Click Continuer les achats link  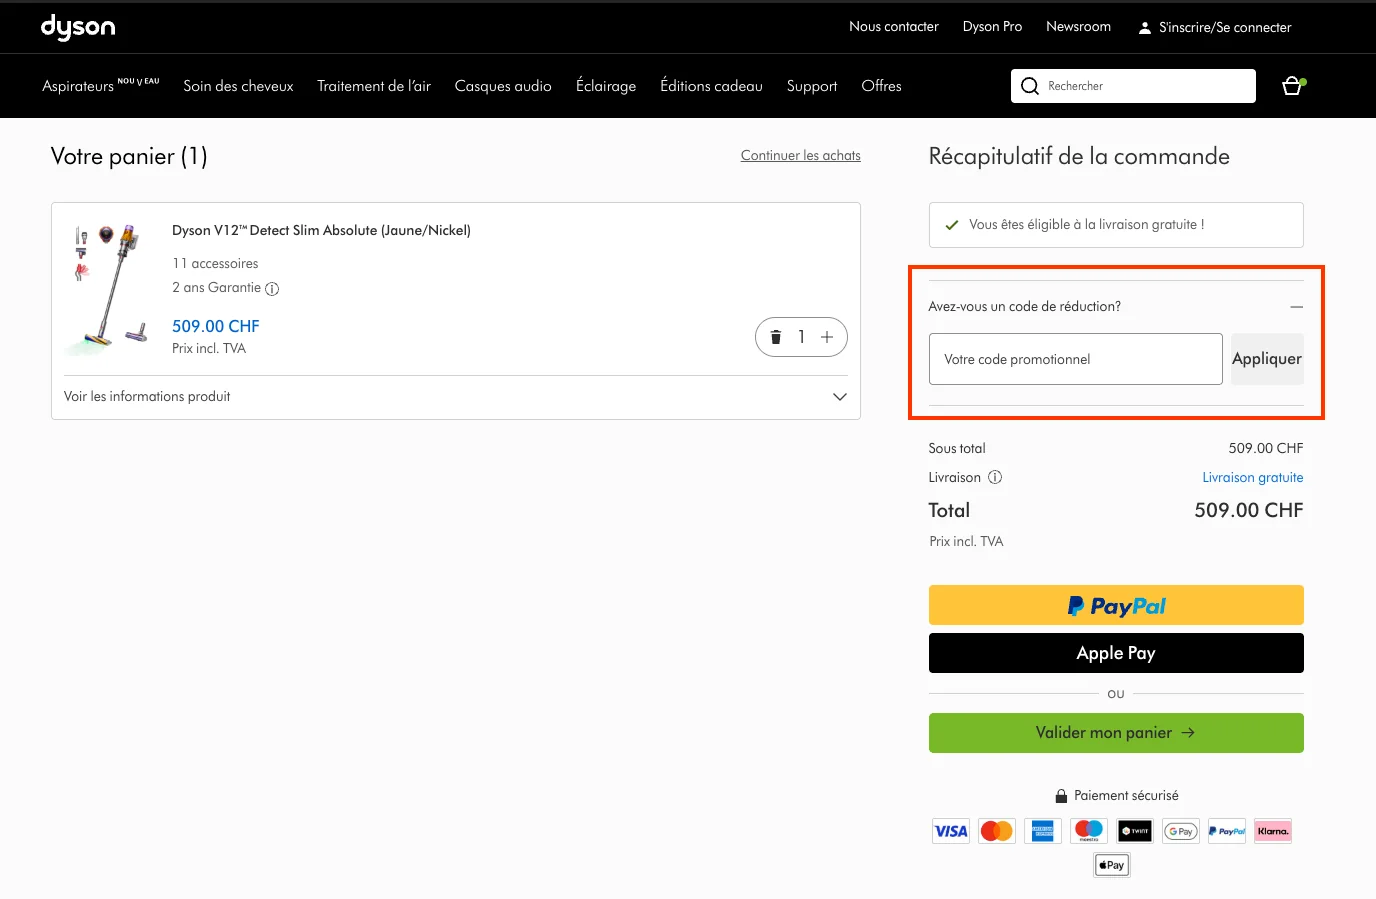pos(801,155)
